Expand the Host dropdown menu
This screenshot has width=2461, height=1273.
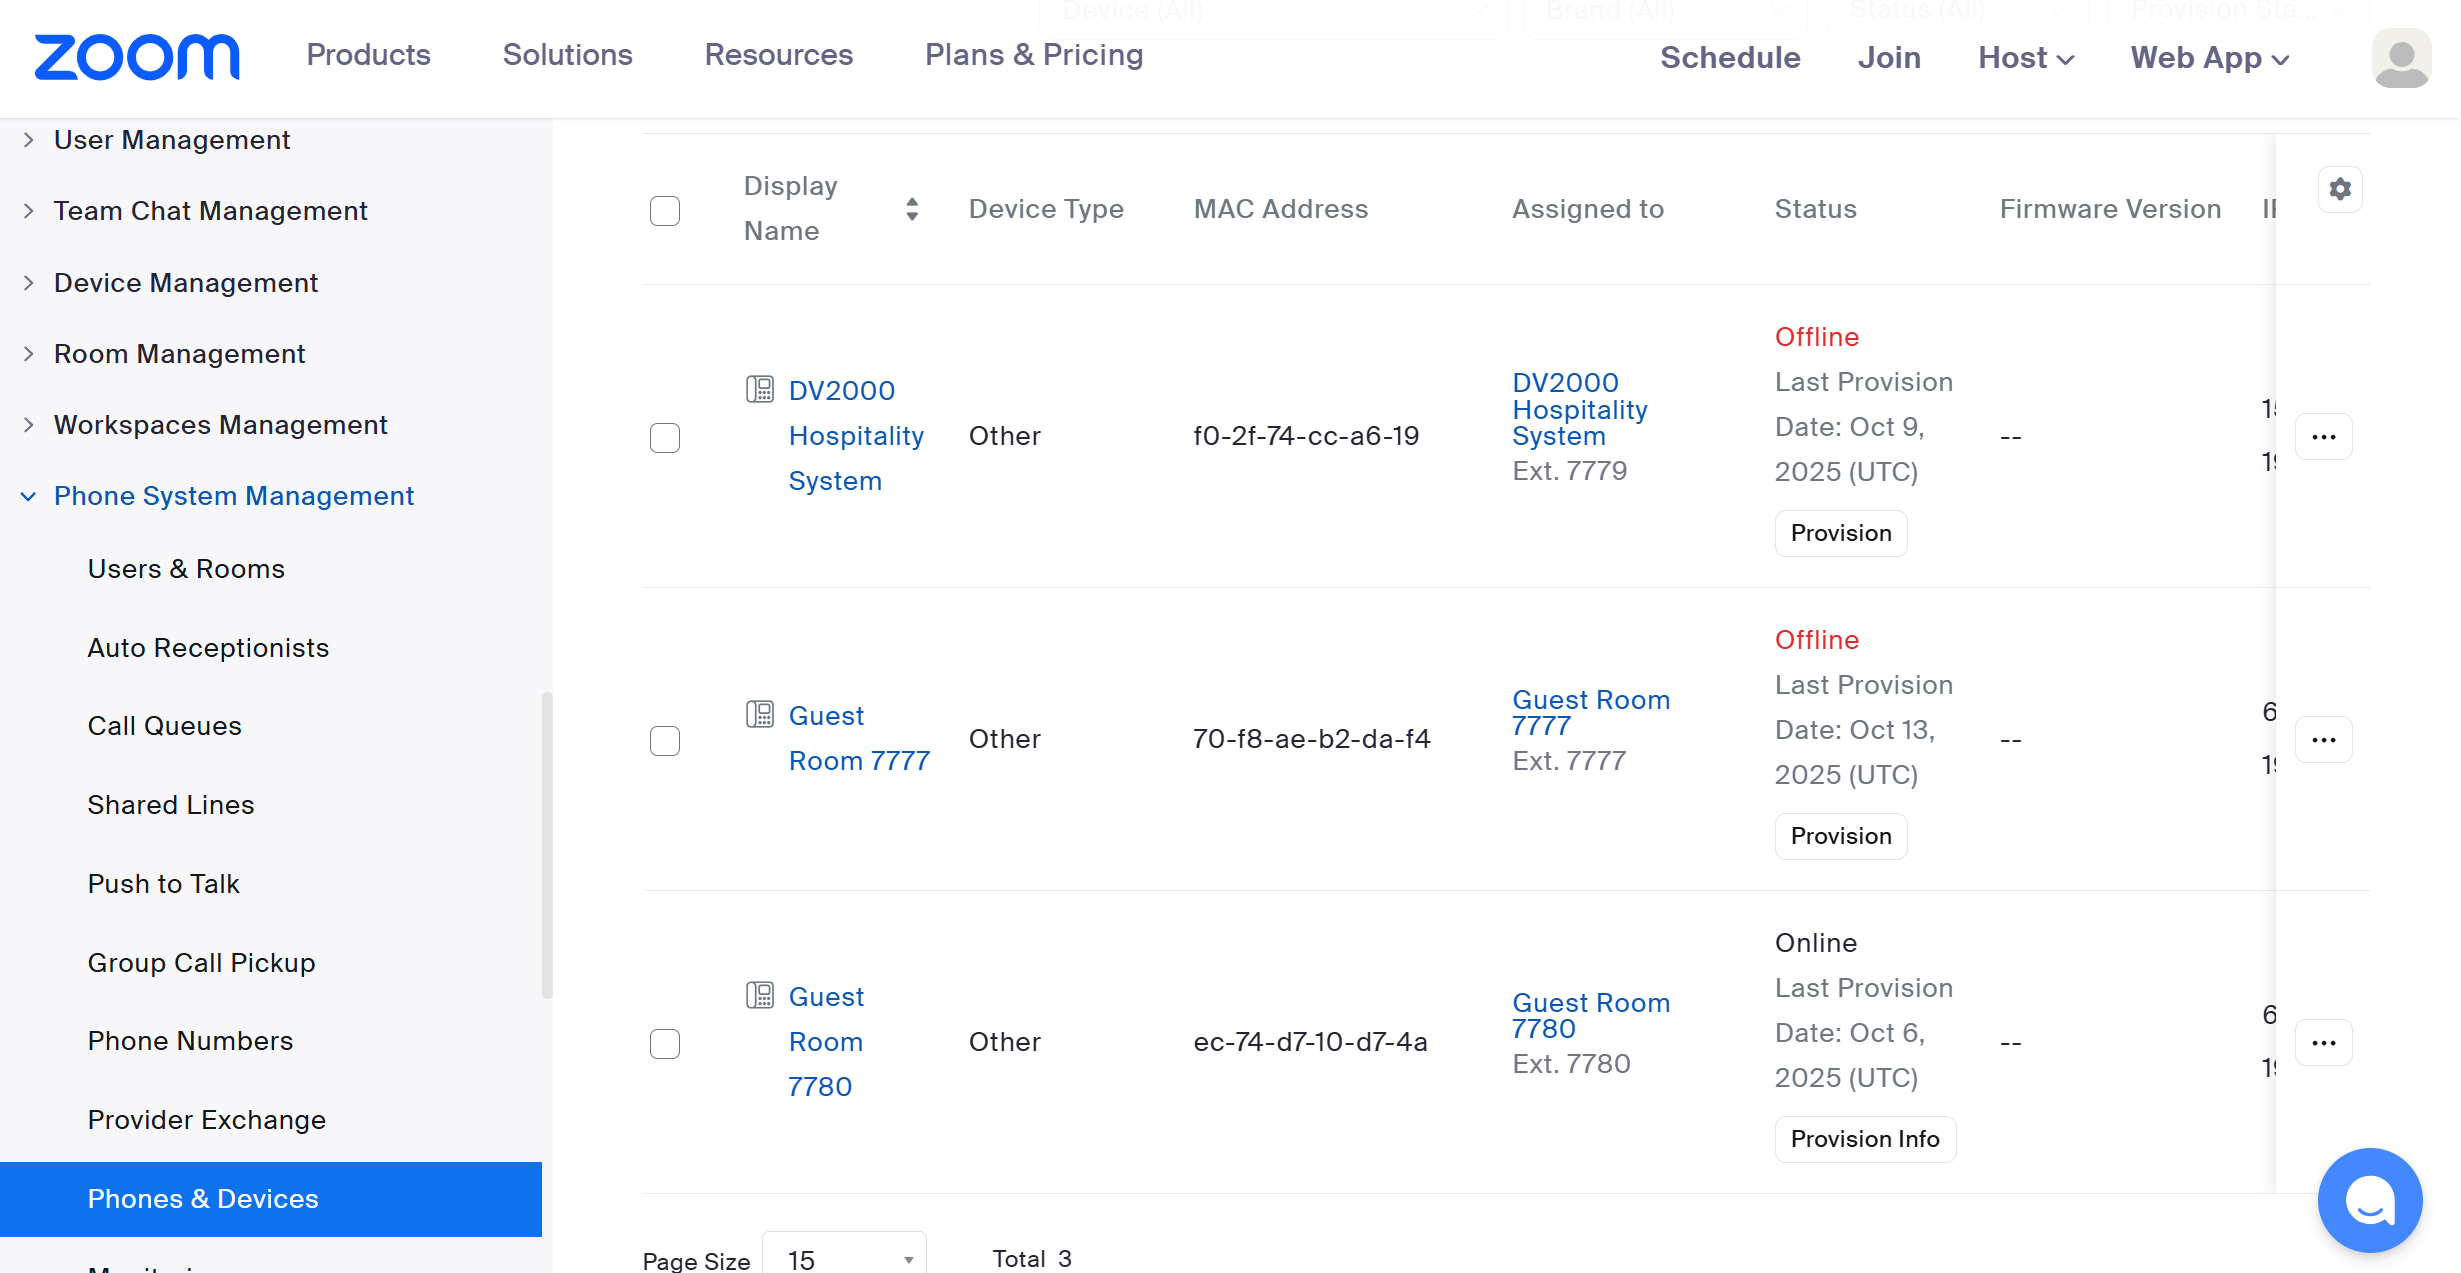2026,58
